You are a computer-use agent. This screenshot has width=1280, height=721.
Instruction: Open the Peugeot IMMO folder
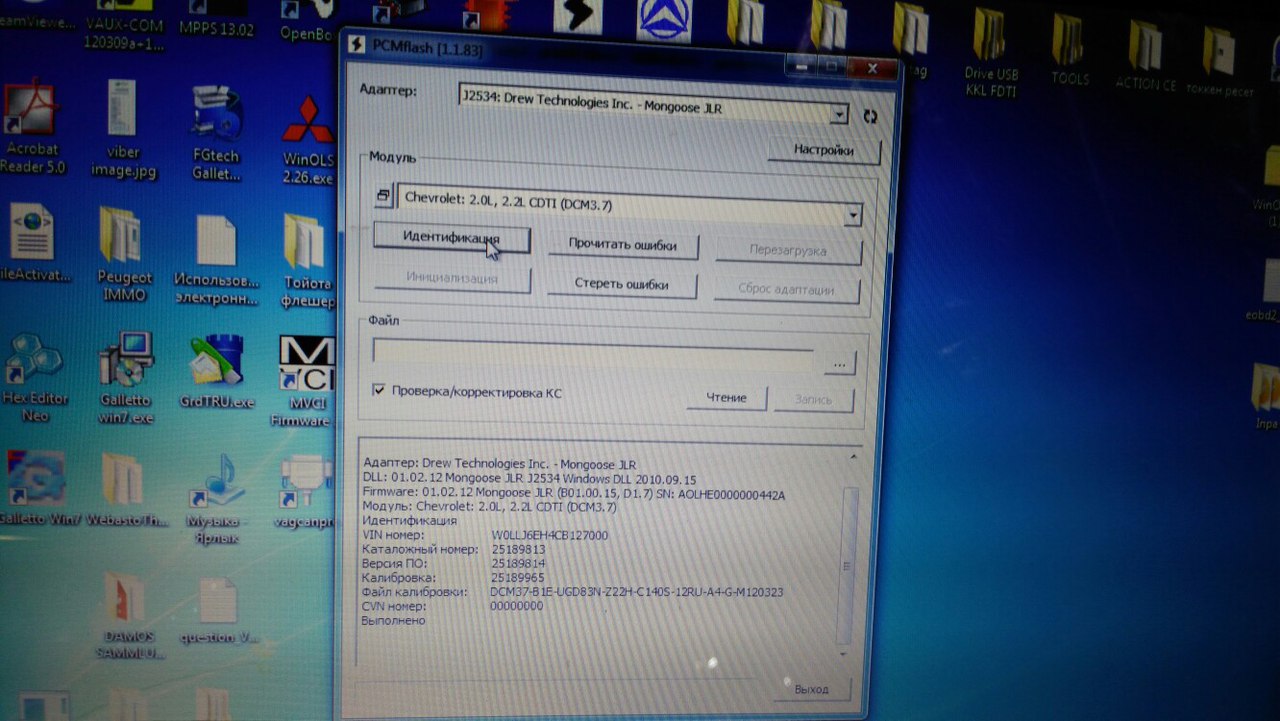coord(124,254)
